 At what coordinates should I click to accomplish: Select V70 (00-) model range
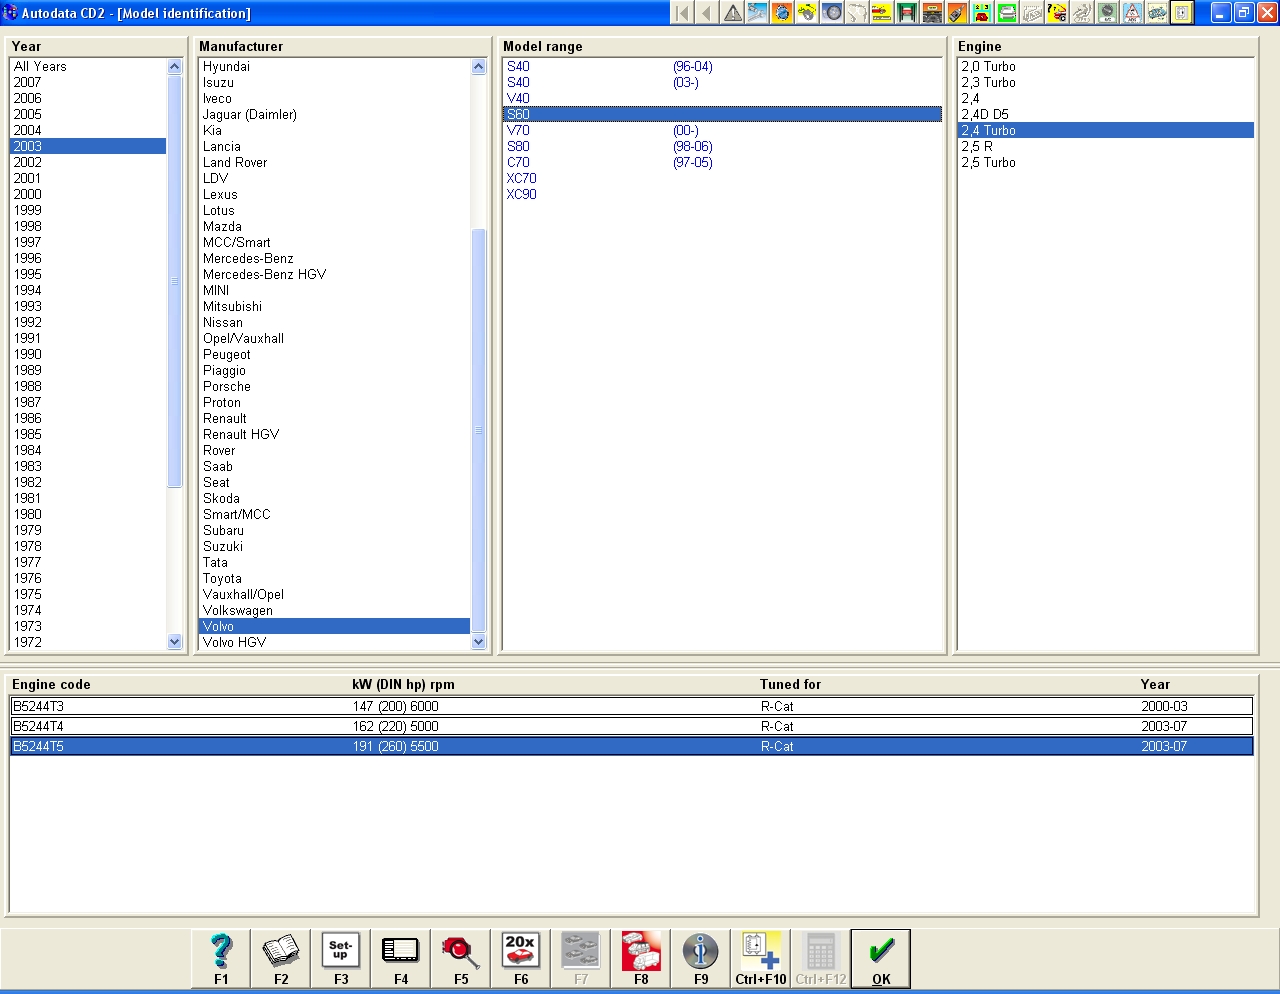722,130
